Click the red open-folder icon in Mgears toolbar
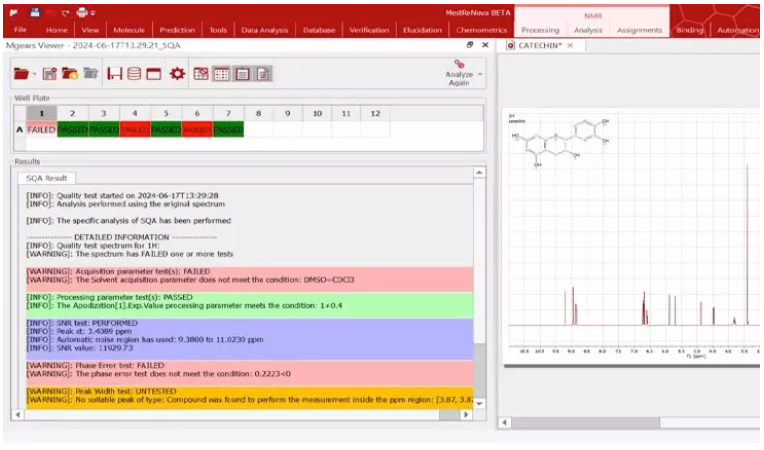Viewport: 764px width, 450px height. [21, 74]
